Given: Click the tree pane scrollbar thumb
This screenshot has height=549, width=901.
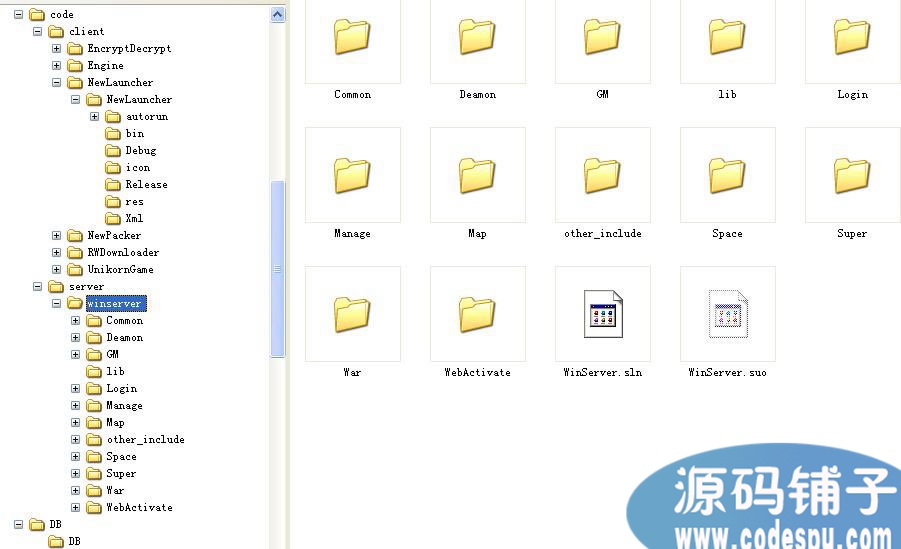Looking at the screenshot, I should tap(278, 268).
